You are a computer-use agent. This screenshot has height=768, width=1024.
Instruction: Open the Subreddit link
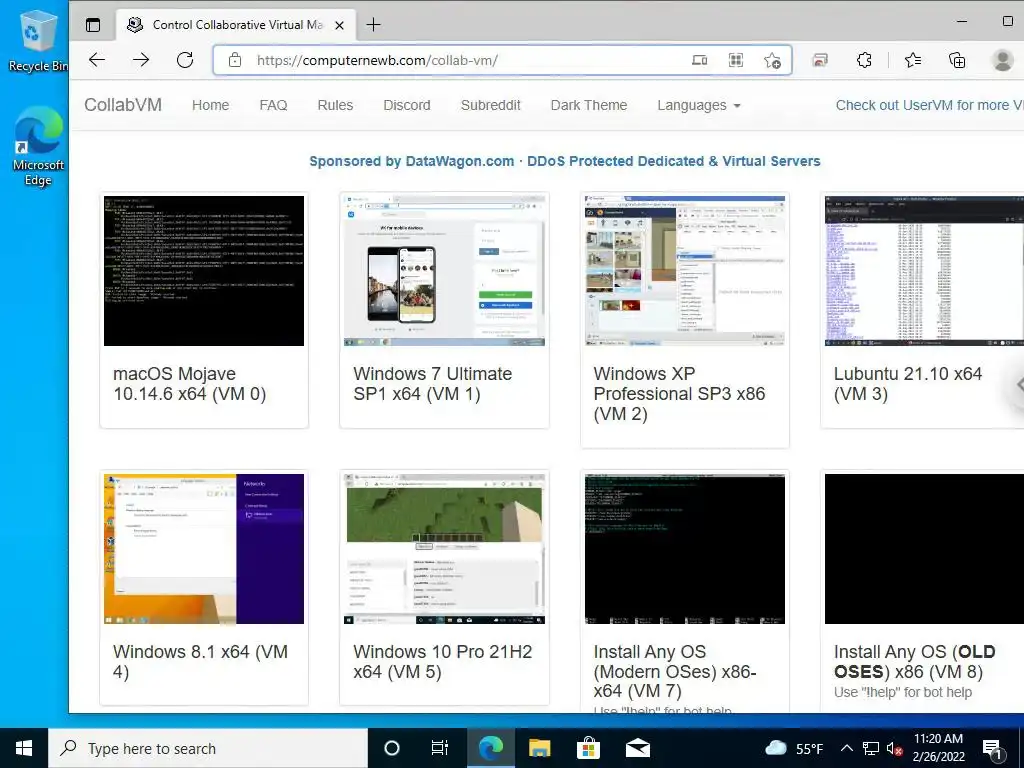point(490,105)
